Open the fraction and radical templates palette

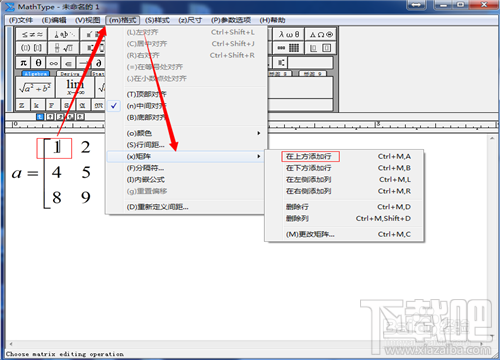(x=64, y=48)
